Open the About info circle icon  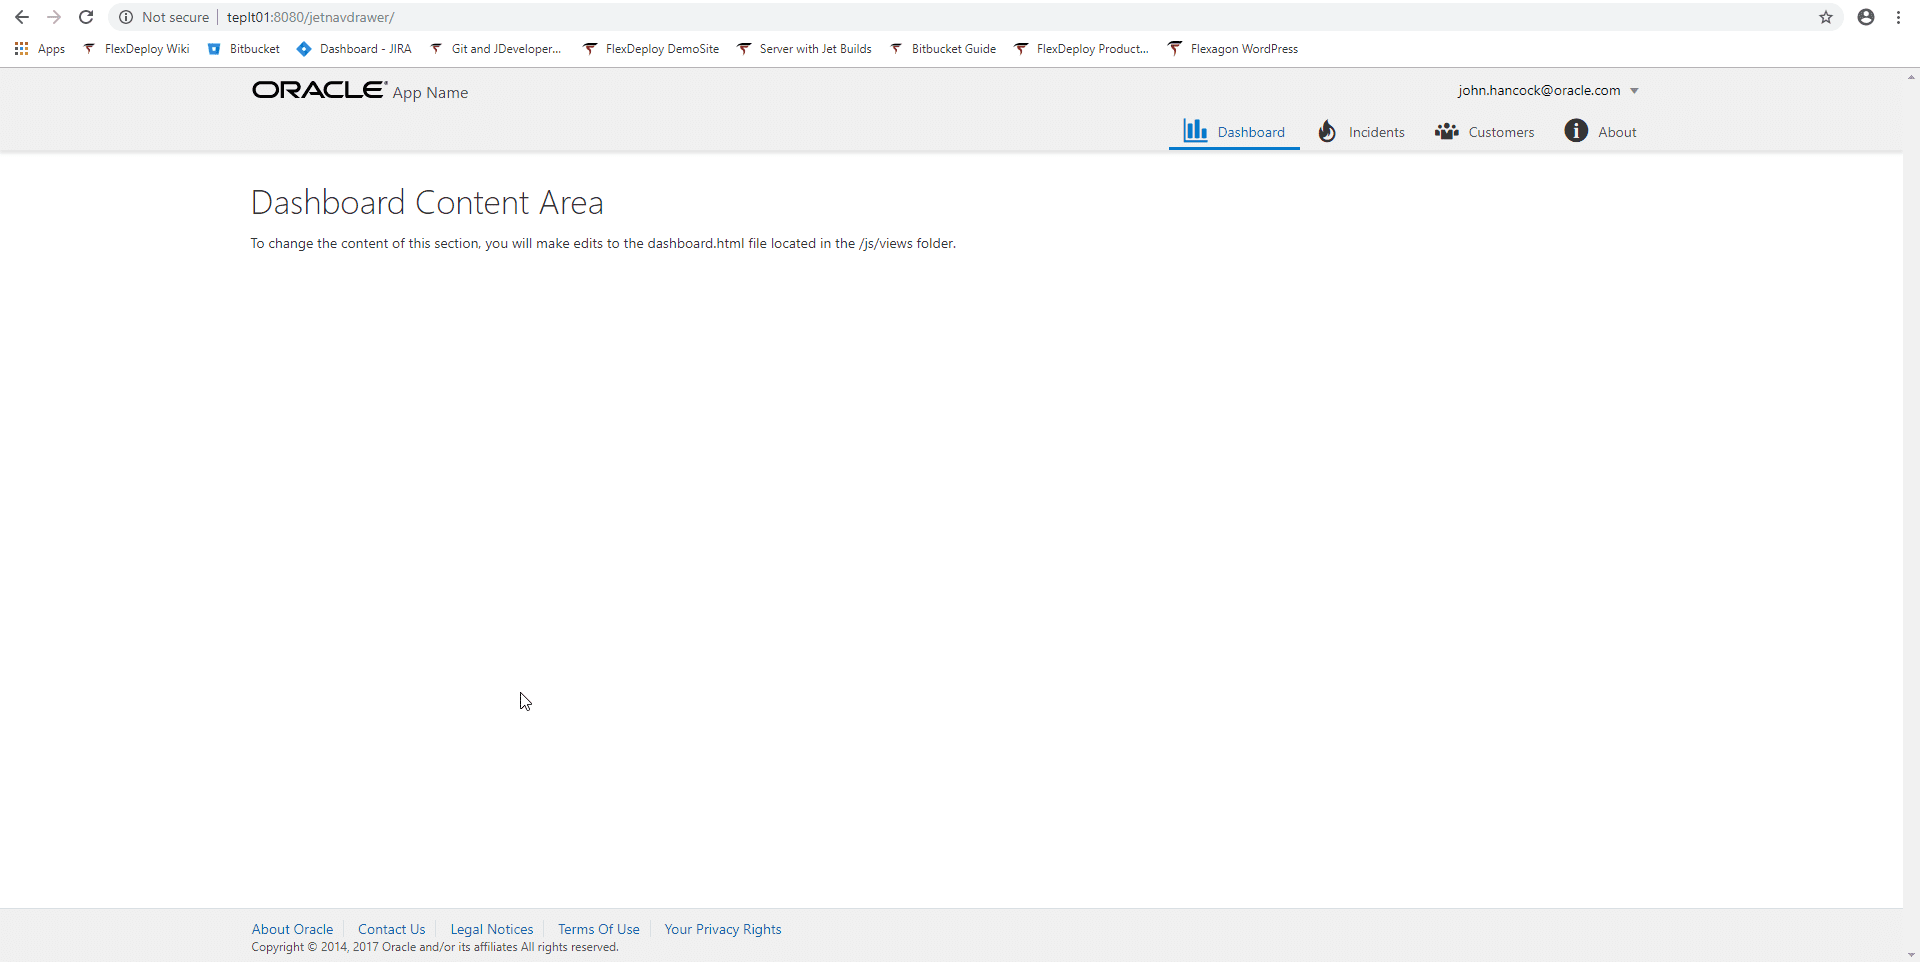[1576, 131]
